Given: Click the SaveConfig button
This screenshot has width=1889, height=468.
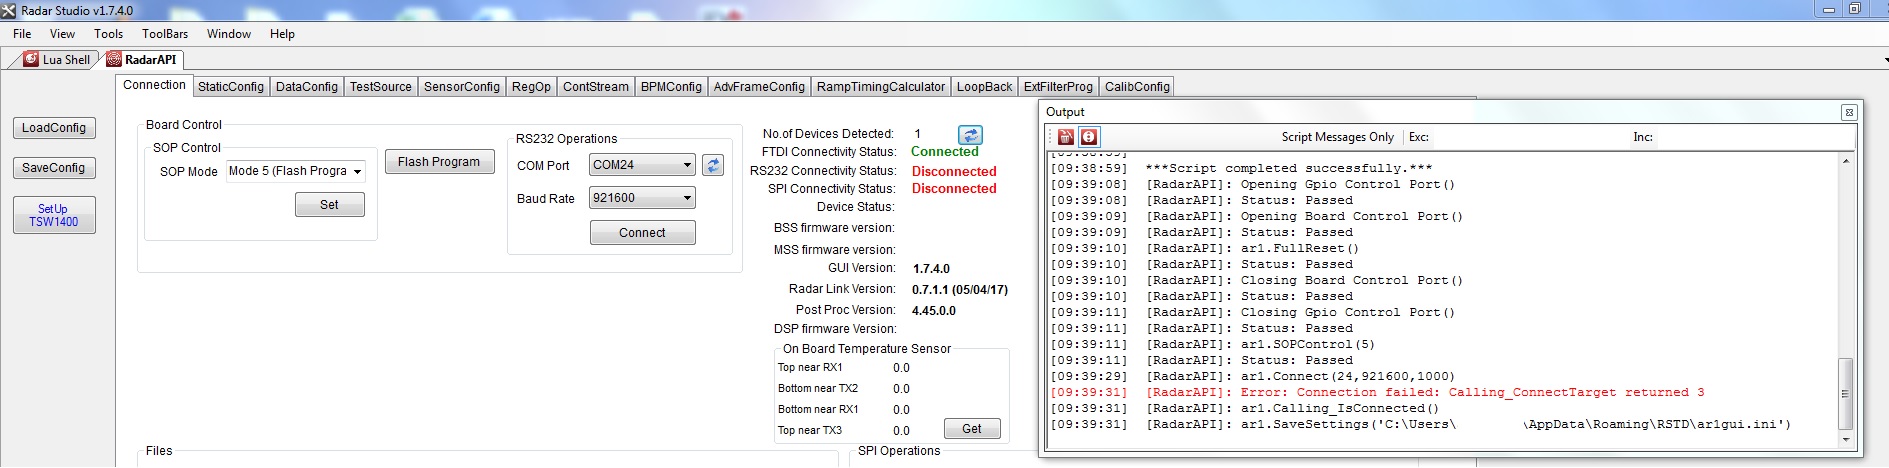Looking at the screenshot, I should [54, 168].
